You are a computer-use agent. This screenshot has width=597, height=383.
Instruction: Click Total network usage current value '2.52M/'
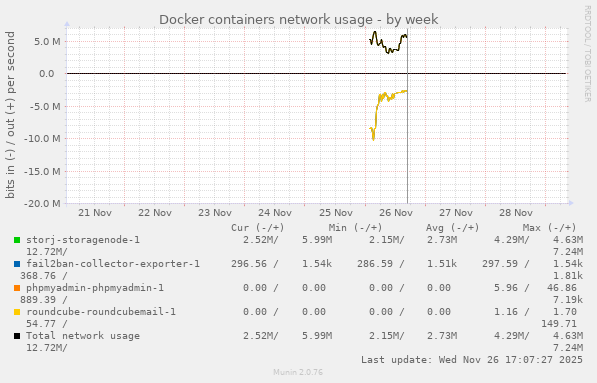(261, 336)
